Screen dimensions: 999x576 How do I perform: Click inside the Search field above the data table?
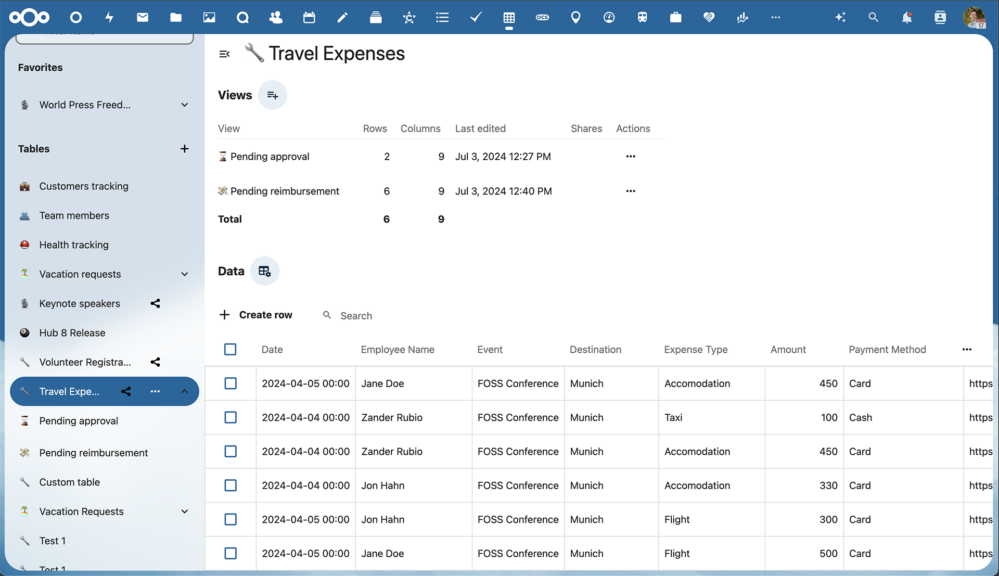click(x=355, y=315)
